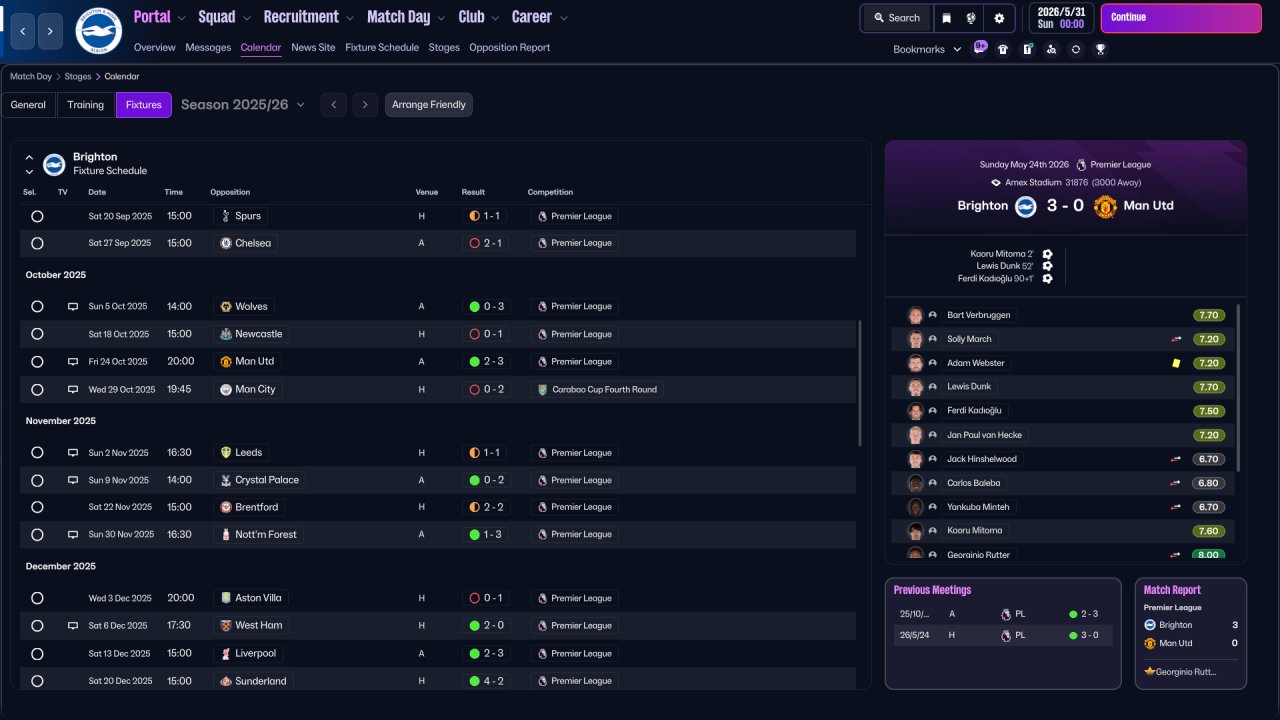The image size is (1280, 720).
Task: Open the trophy bookmark icon
Action: 1100,49
